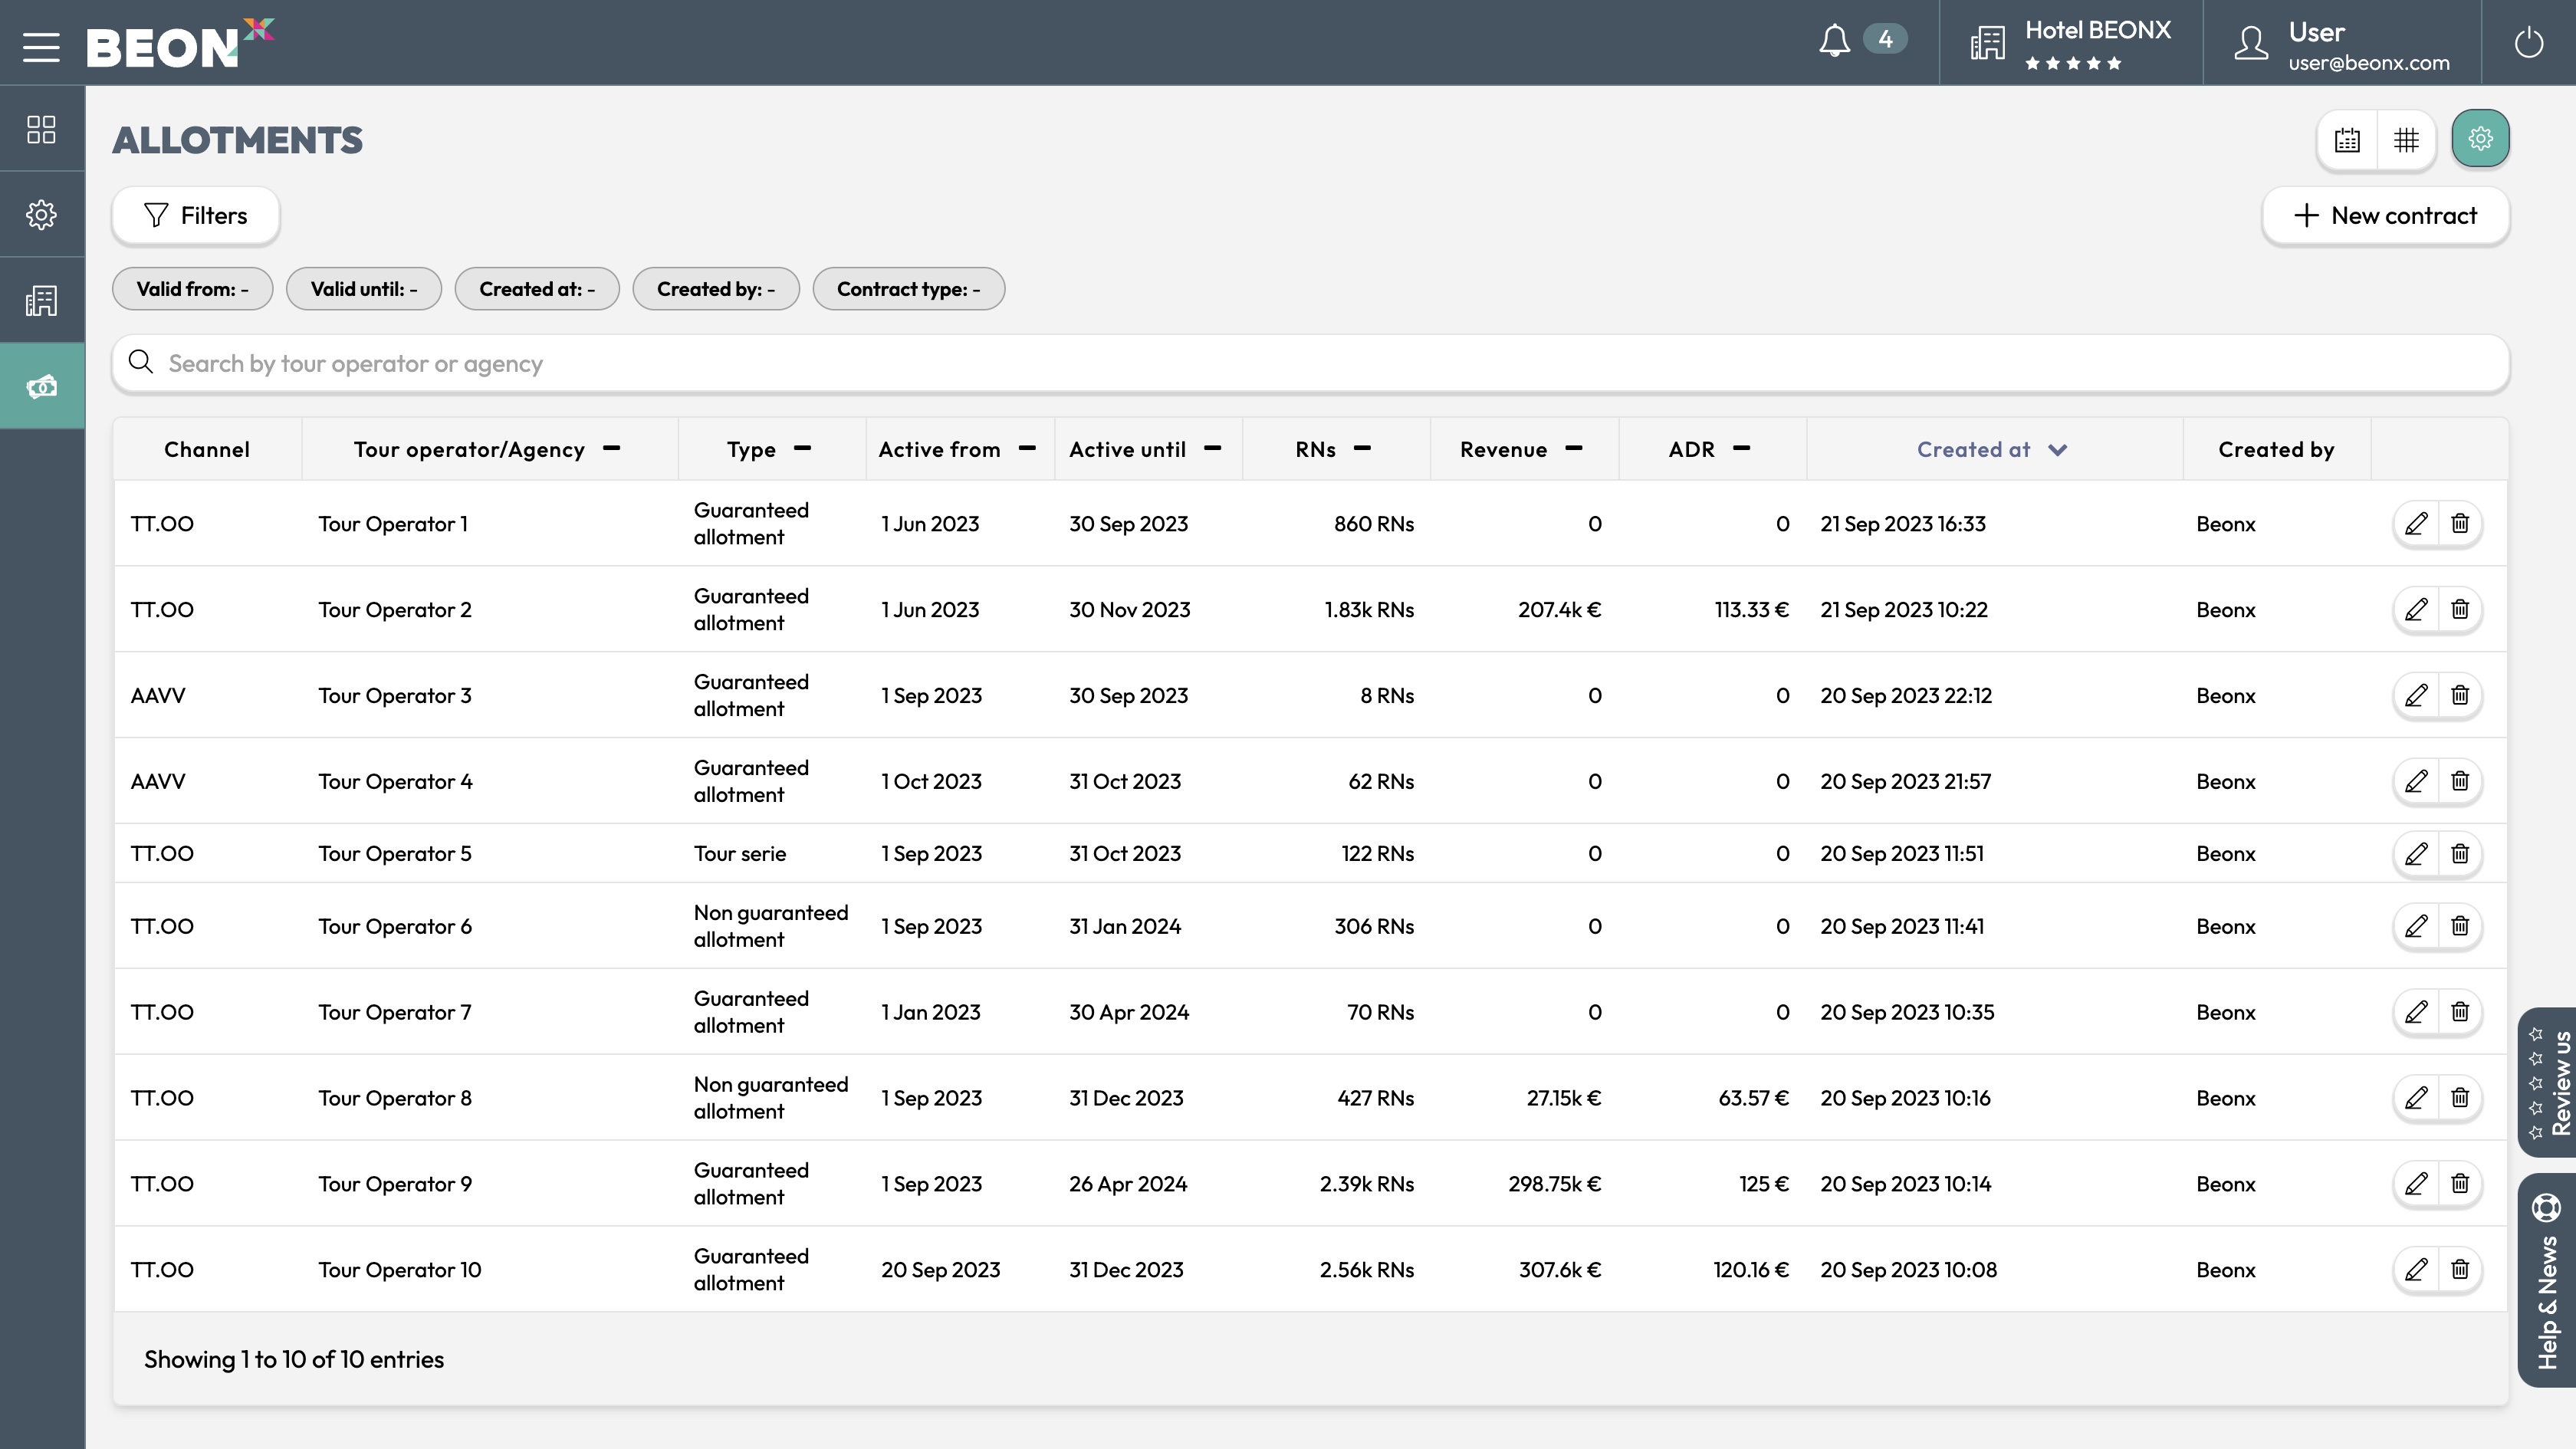Sort by Active from column
Screen dimensions: 2576x1449
coord(958,449)
